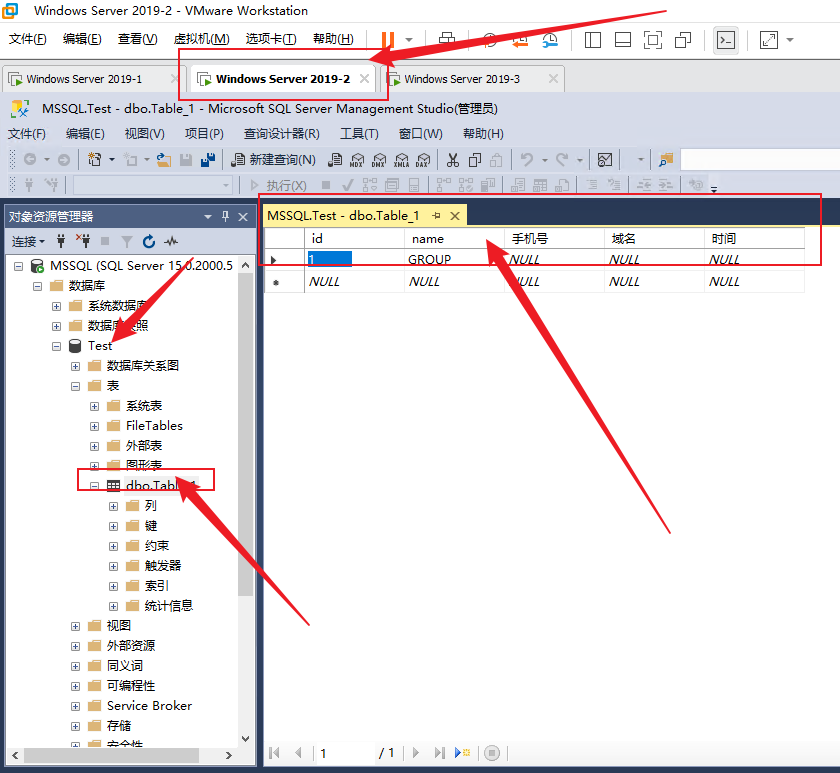Click SSMS quick launch search box

[760, 160]
